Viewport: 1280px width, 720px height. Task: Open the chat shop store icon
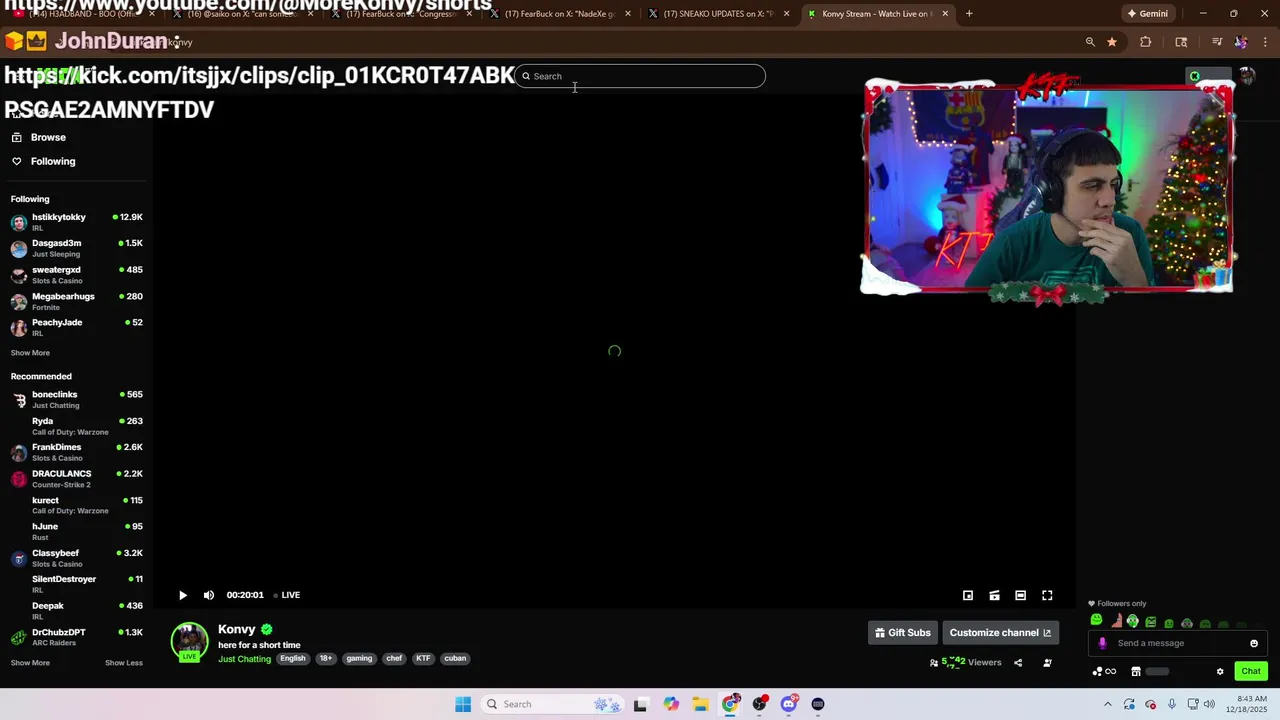(1136, 671)
